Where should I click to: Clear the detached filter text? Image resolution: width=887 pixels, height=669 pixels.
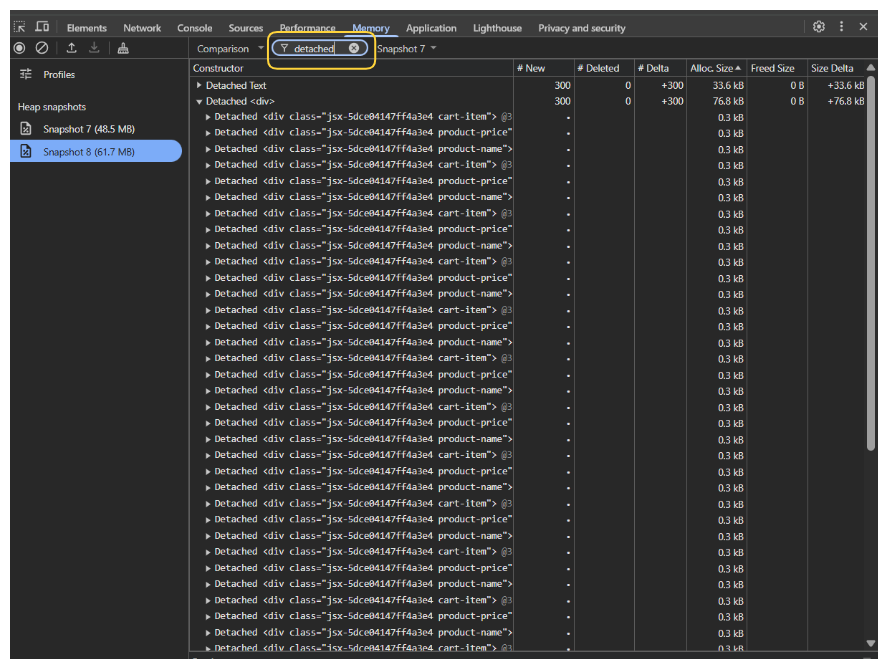[354, 48]
